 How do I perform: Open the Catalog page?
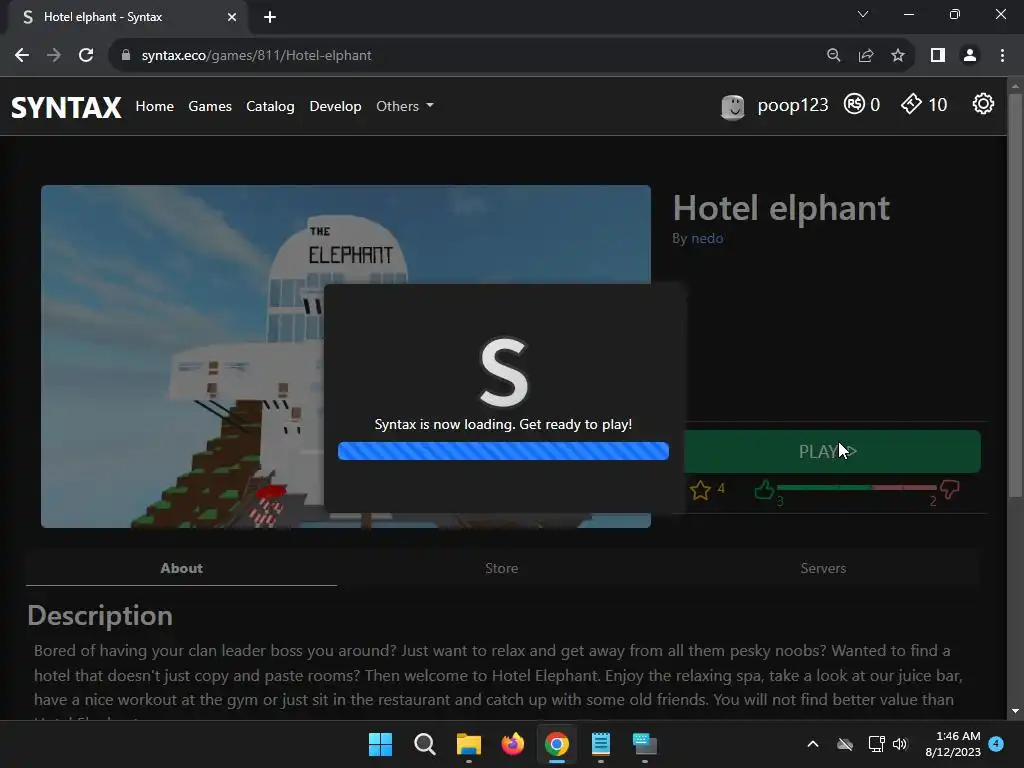coord(270,106)
